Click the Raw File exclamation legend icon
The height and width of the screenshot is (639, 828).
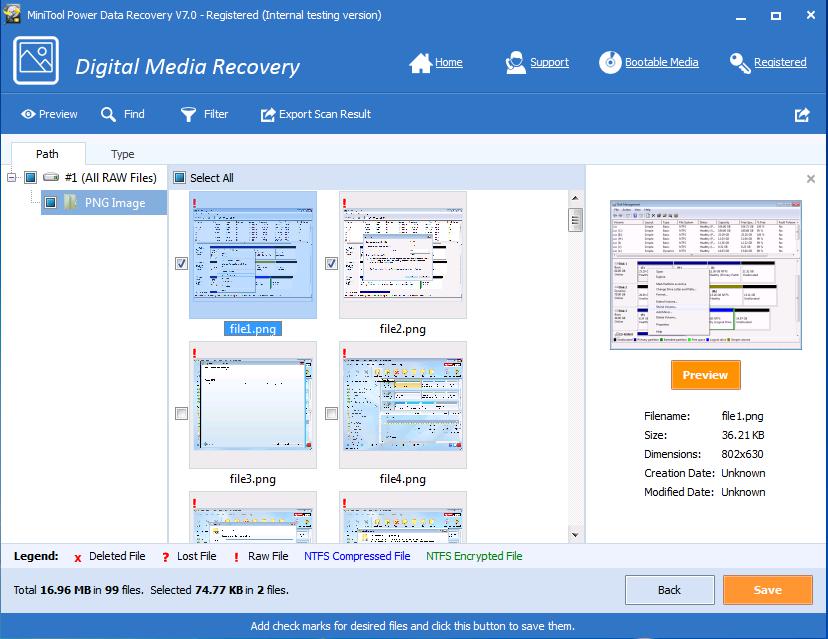click(x=236, y=557)
